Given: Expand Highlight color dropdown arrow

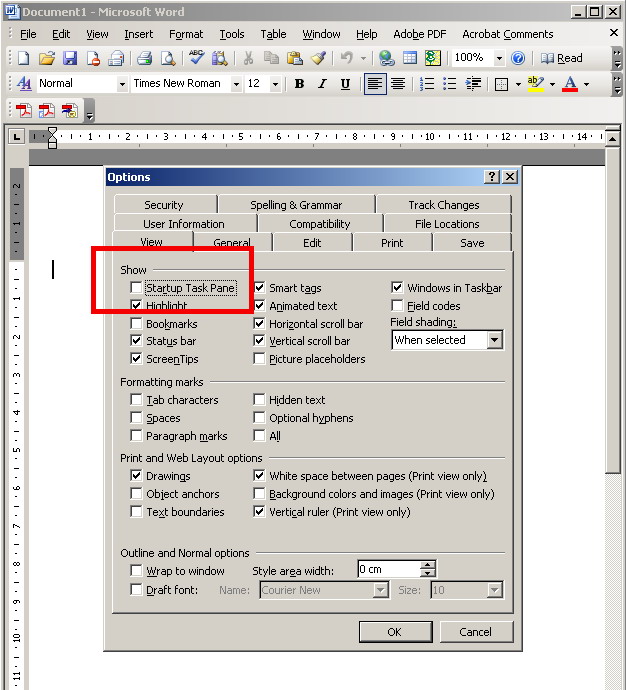Looking at the screenshot, I should 553,84.
